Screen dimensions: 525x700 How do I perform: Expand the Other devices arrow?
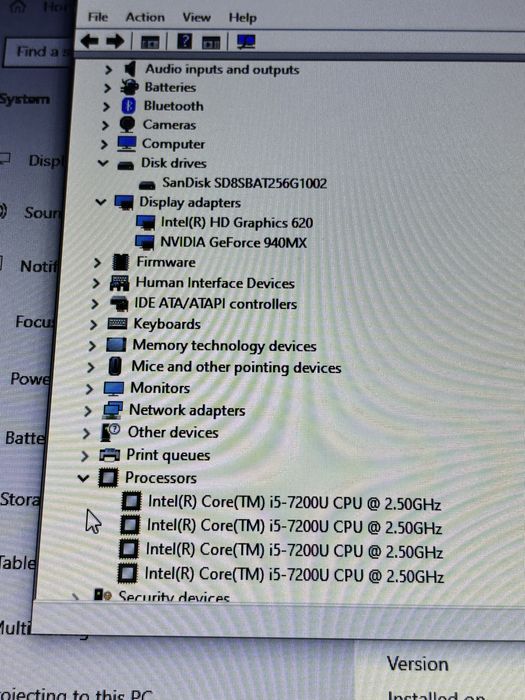(x=86, y=433)
